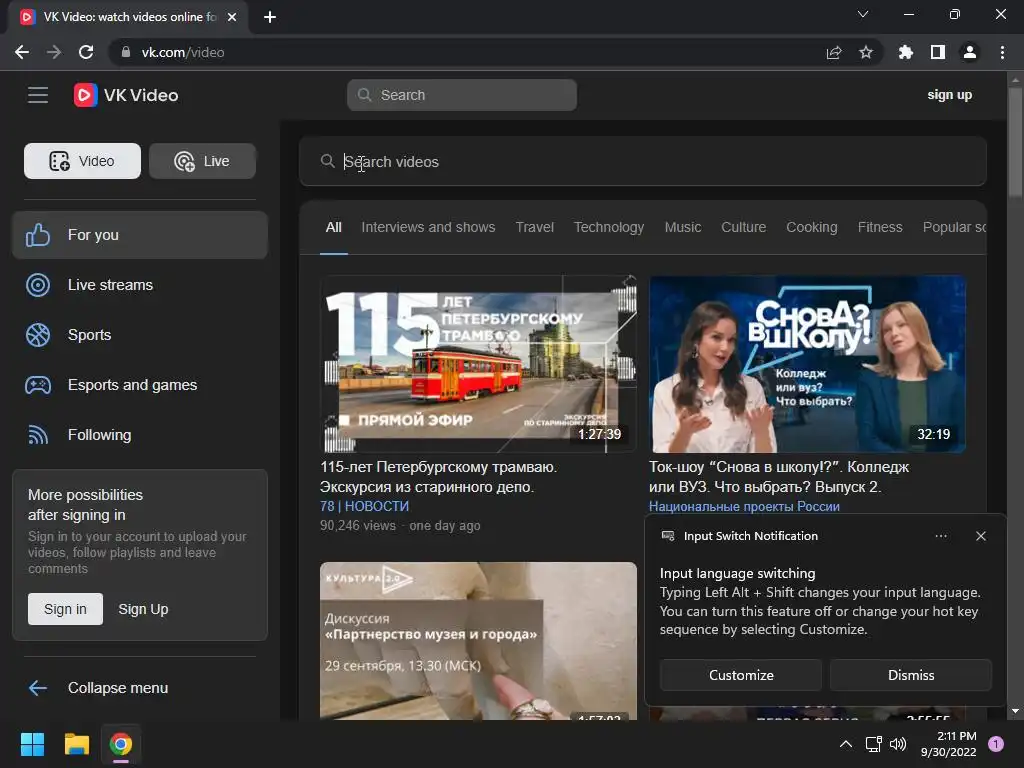The width and height of the screenshot is (1024, 768).
Task: Click the Chrome taskbar icon
Action: [121, 744]
